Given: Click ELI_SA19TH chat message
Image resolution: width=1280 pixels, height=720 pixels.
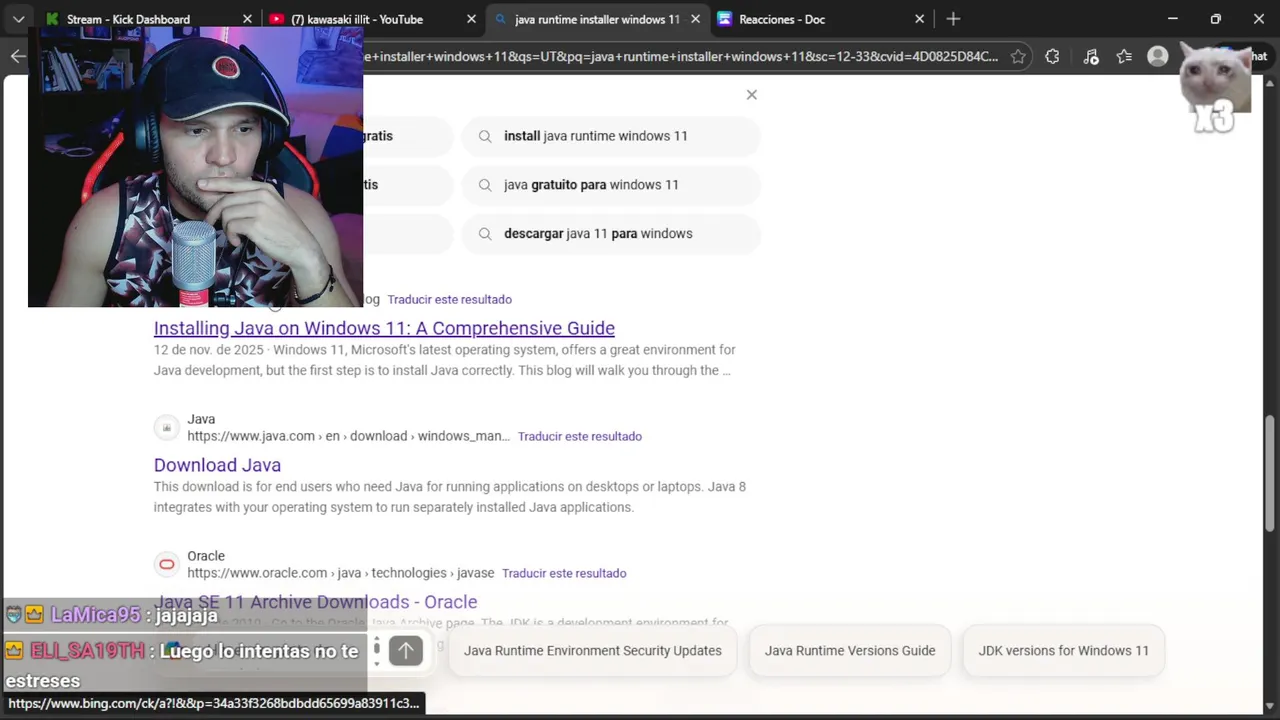Looking at the screenshot, I should (x=183, y=666).
